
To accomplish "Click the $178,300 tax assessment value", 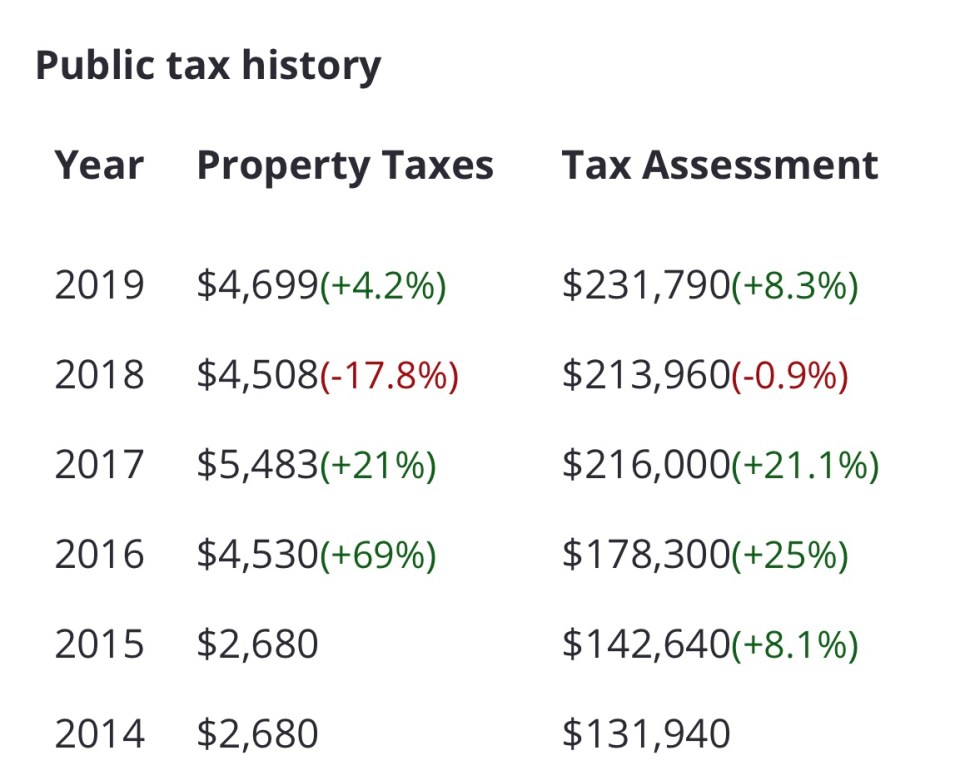I will click(645, 554).
